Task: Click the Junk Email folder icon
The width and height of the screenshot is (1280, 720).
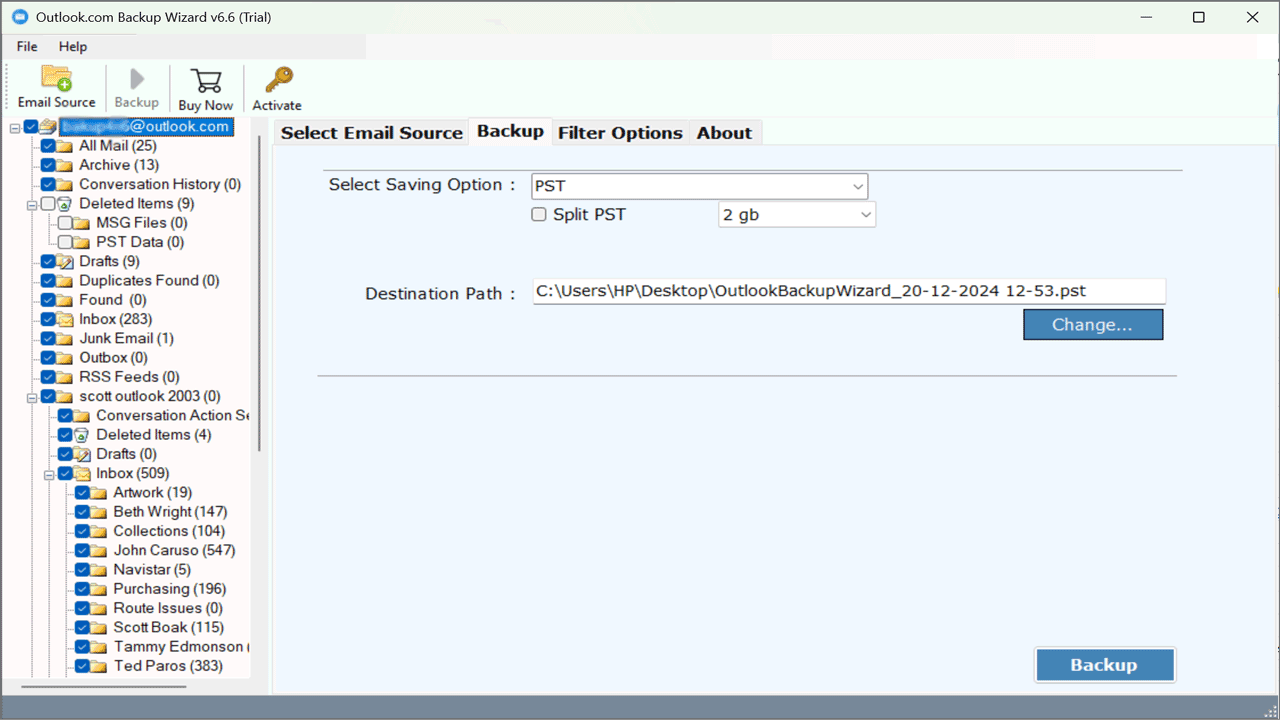Action: tap(64, 339)
